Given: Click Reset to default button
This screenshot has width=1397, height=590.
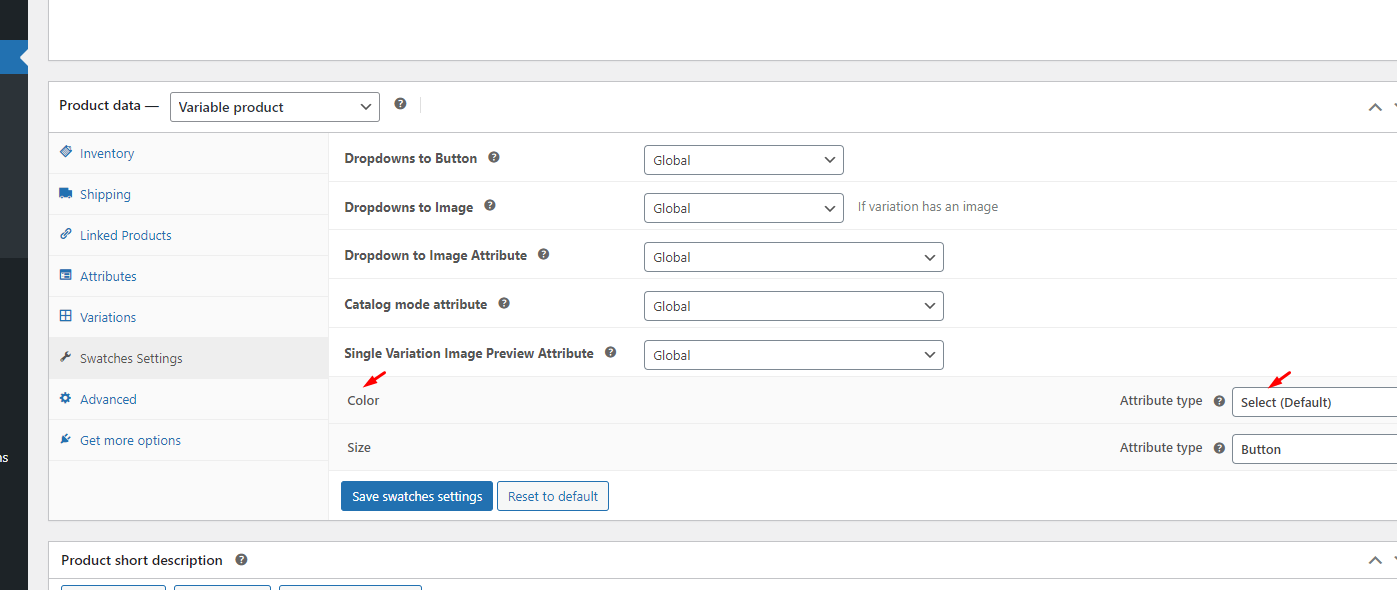Looking at the screenshot, I should click(x=553, y=496).
